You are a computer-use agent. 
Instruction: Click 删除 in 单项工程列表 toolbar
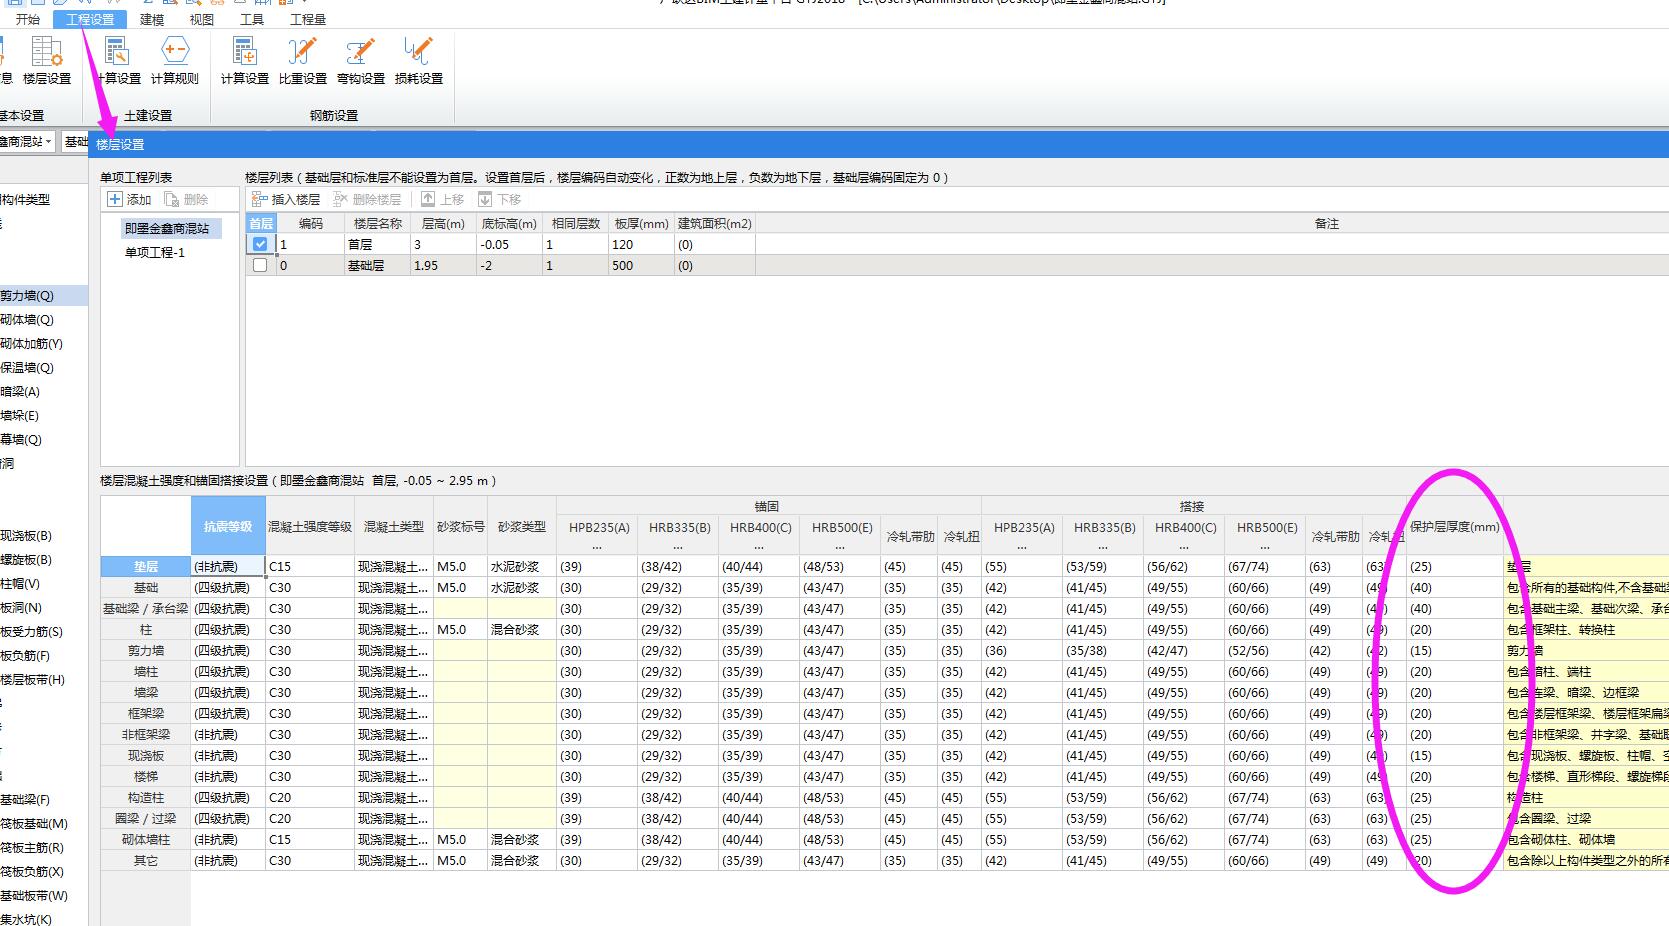[187, 199]
